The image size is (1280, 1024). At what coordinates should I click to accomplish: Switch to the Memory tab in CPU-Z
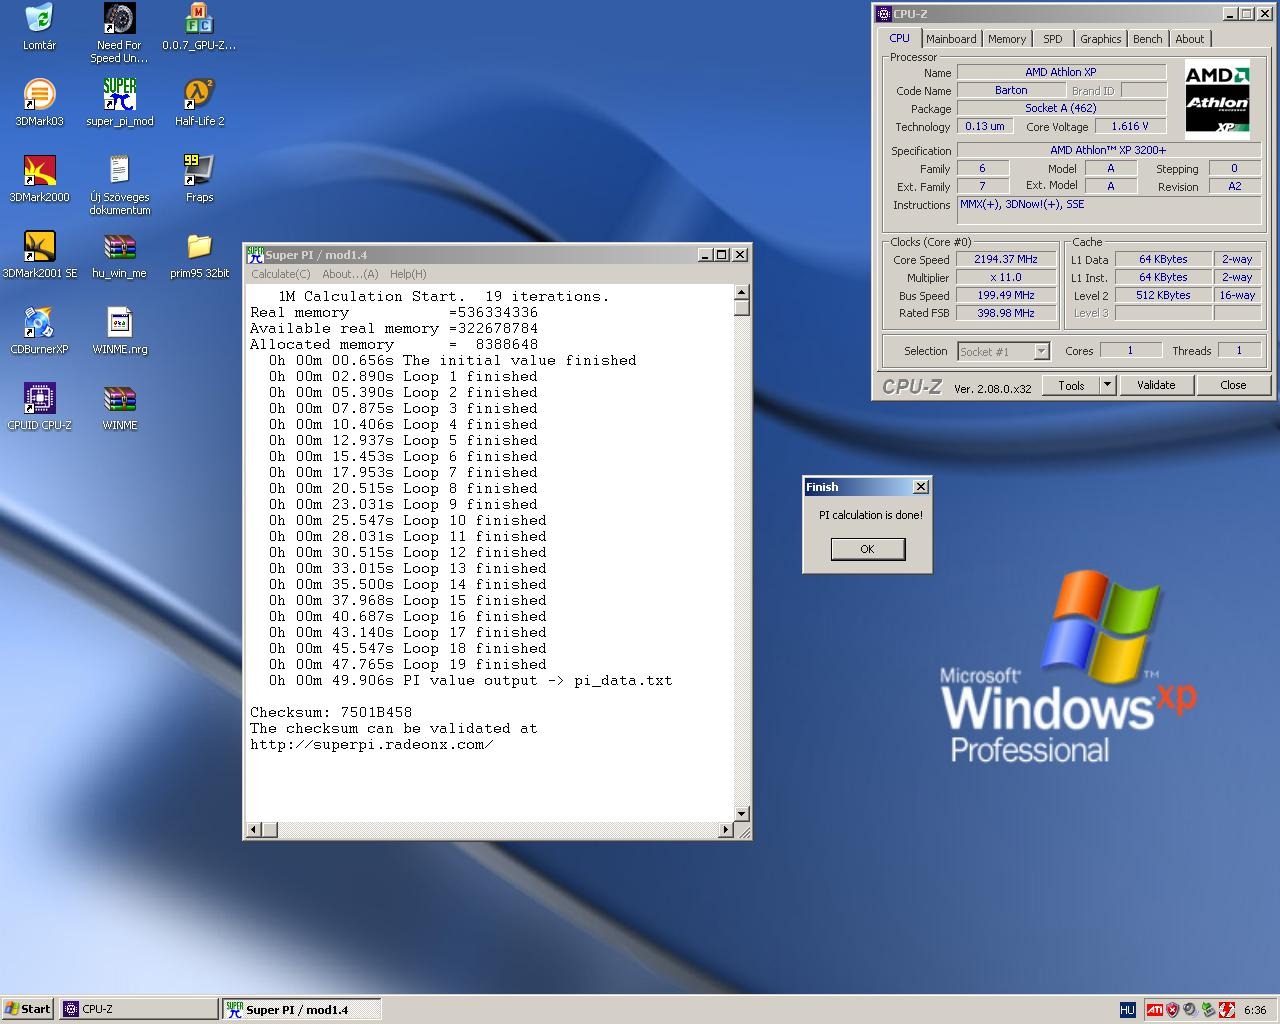(1006, 39)
